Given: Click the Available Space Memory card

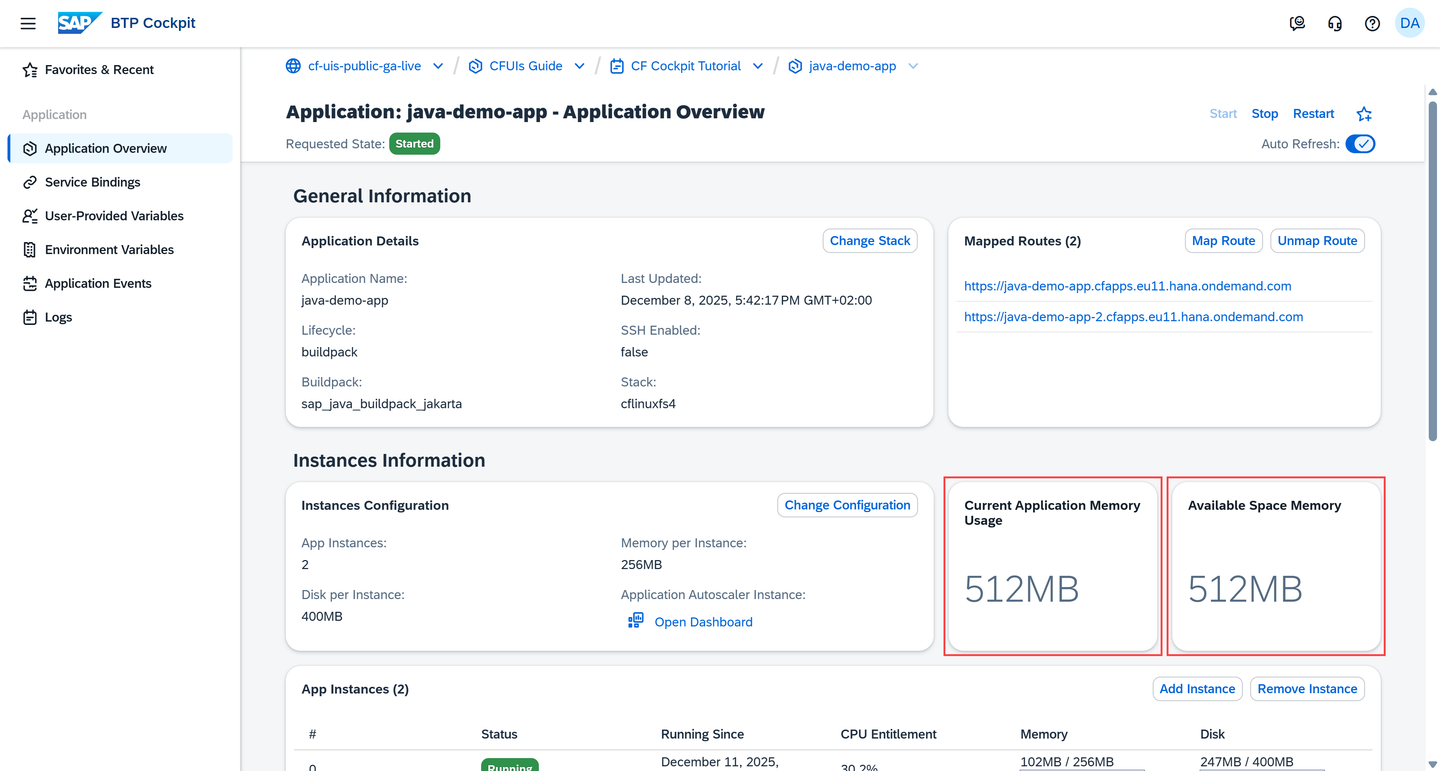Looking at the screenshot, I should point(1276,567).
